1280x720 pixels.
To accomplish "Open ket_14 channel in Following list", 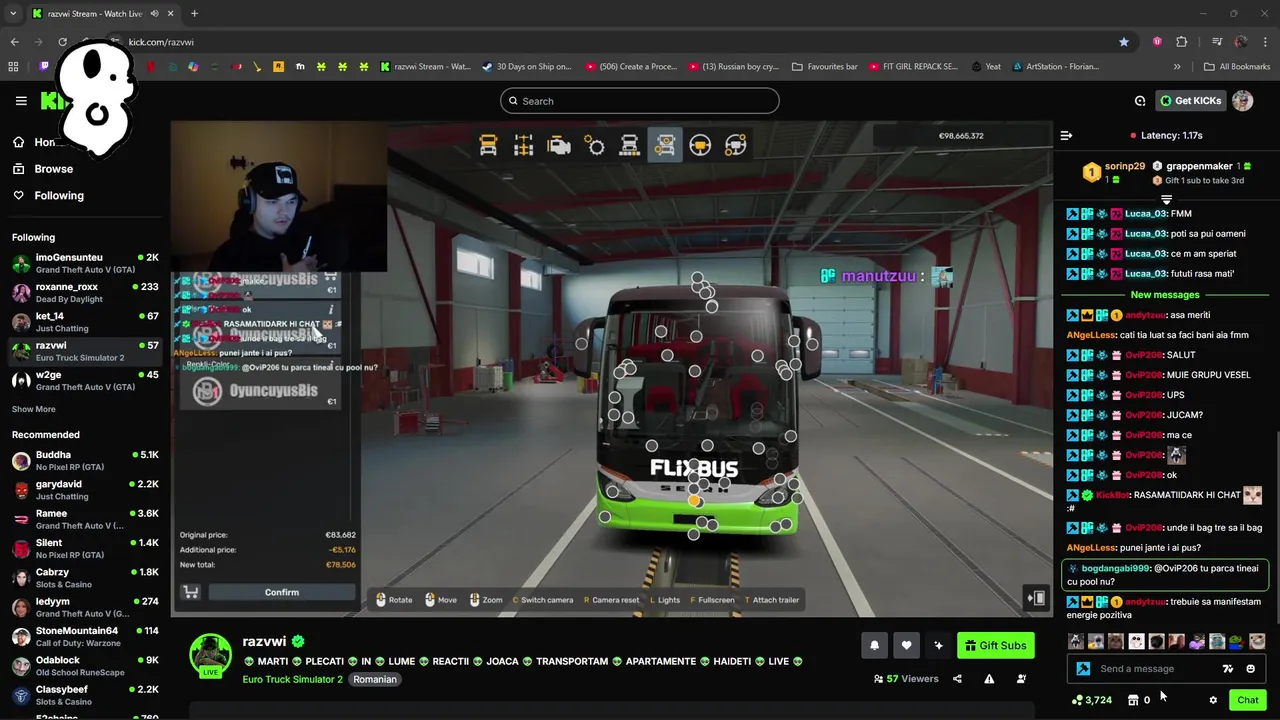I will pos(85,322).
